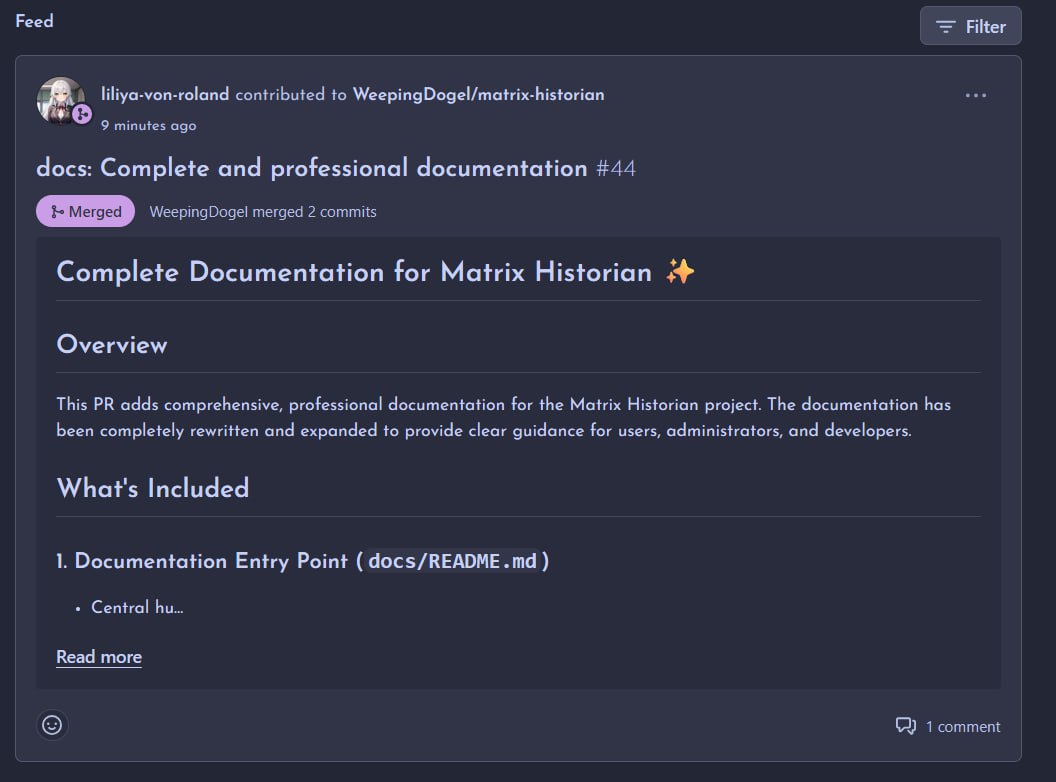
Task: Open the "1 comment" link
Action: [962, 727]
